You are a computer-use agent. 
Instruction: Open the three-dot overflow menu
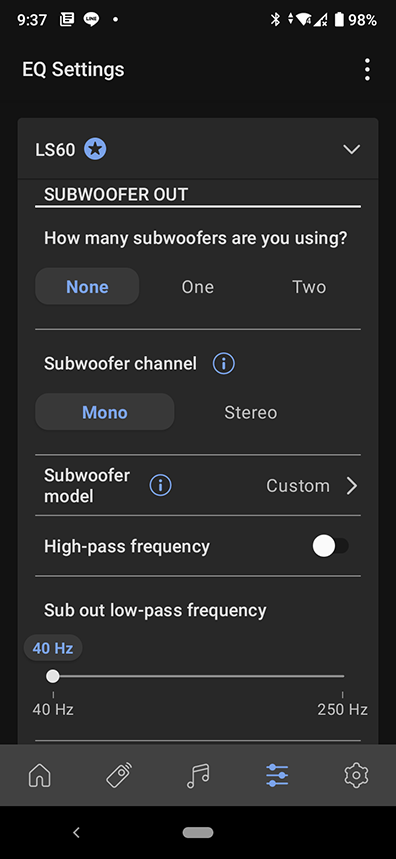pos(367,70)
